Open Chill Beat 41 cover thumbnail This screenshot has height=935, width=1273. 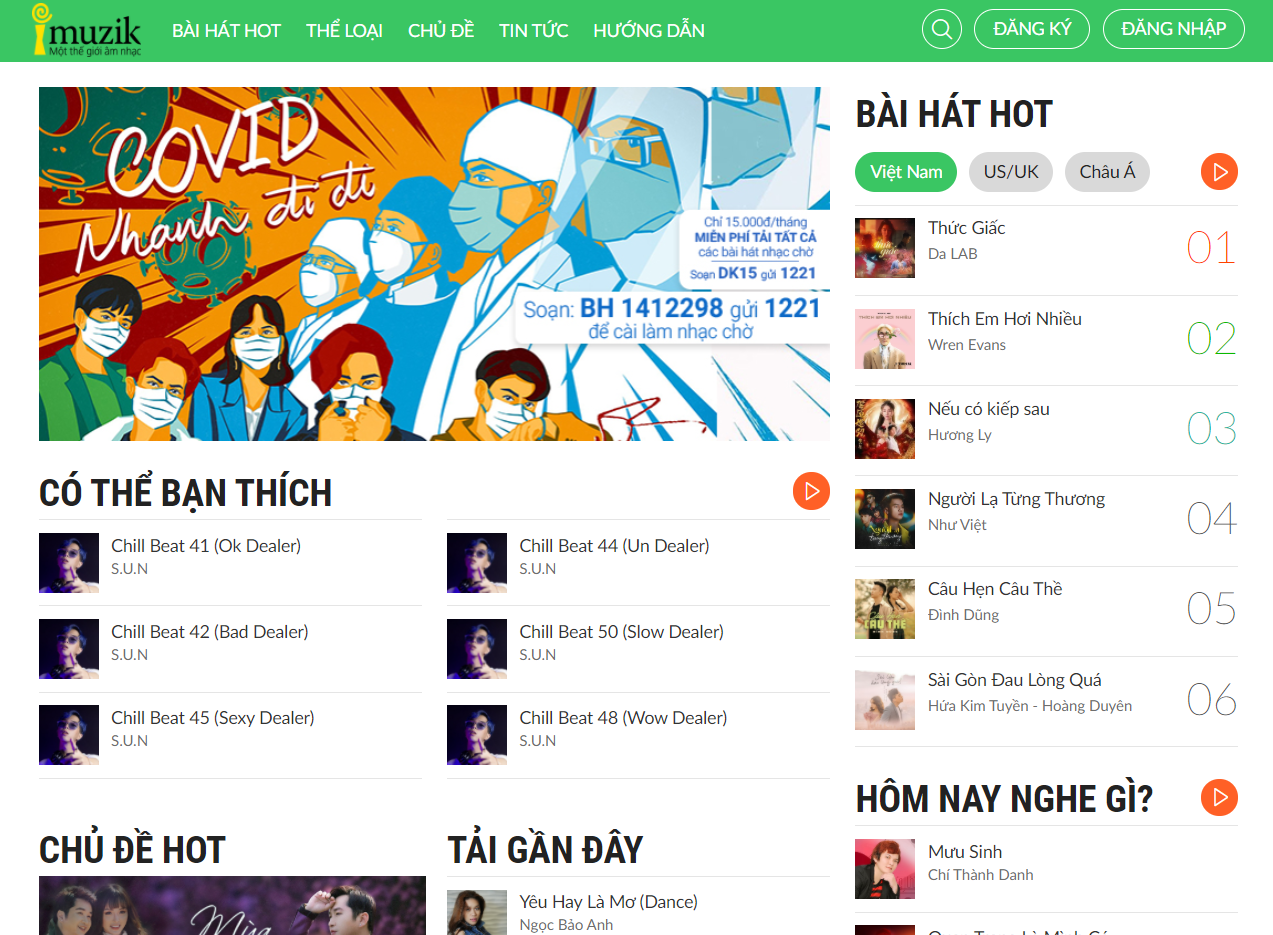[69, 563]
